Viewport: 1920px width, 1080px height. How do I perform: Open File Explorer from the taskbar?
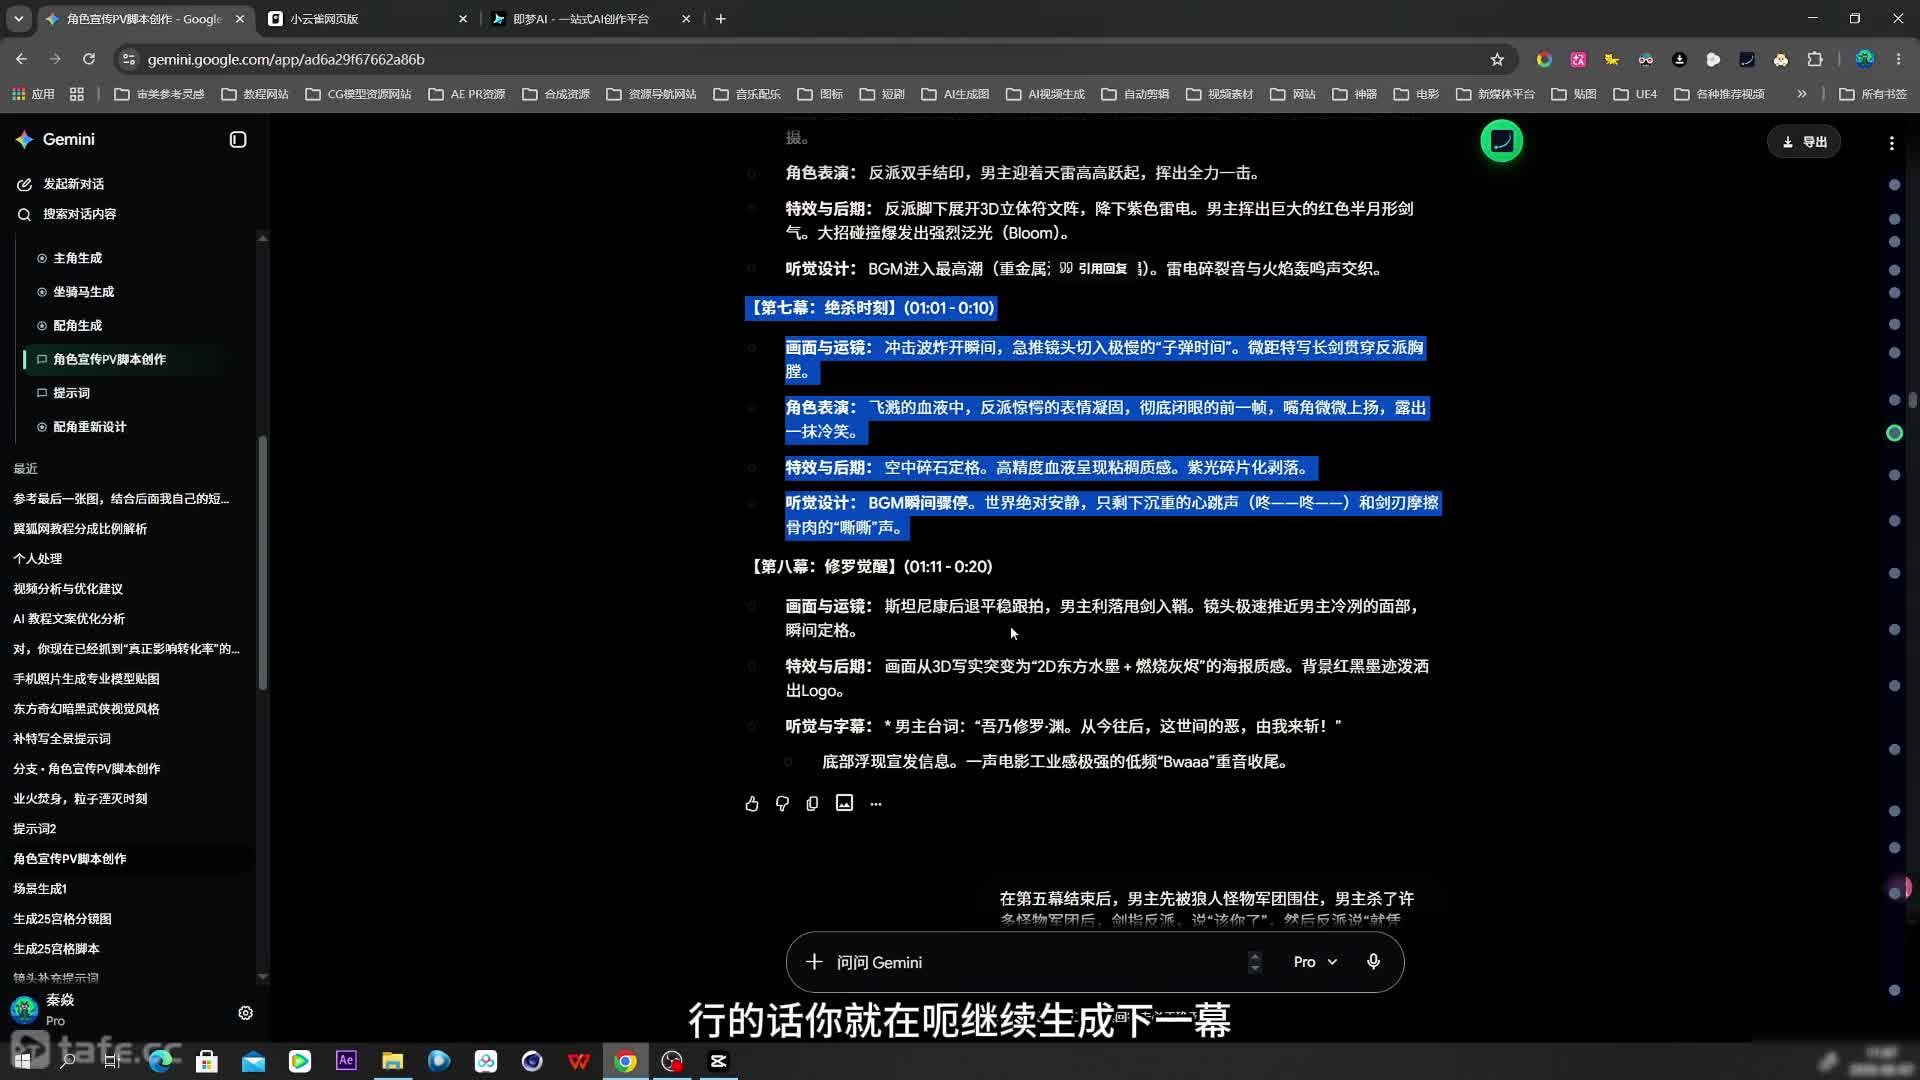pyautogui.click(x=392, y=1061)
